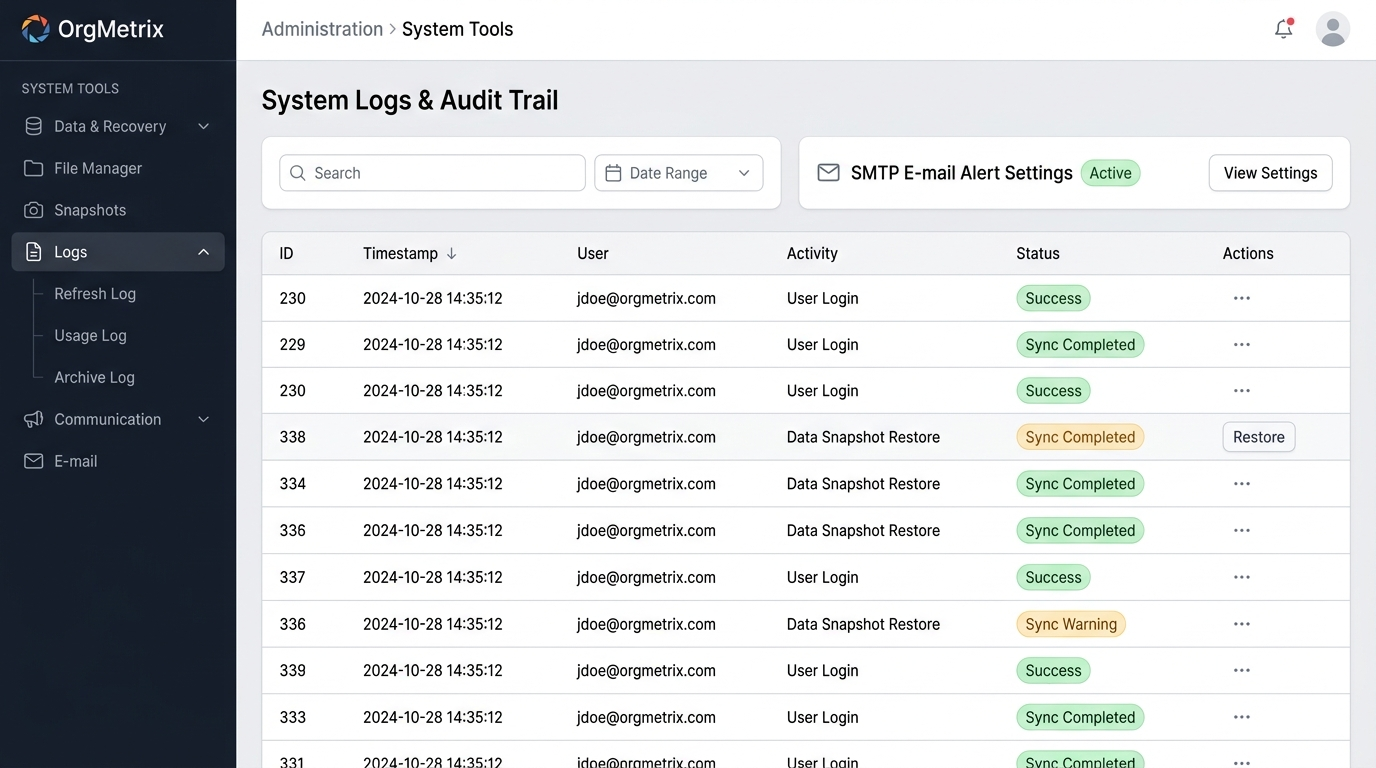The height and width of the screenshot is (768, 1376).
Task: Expand the Communication chevron
Action: 204,419
